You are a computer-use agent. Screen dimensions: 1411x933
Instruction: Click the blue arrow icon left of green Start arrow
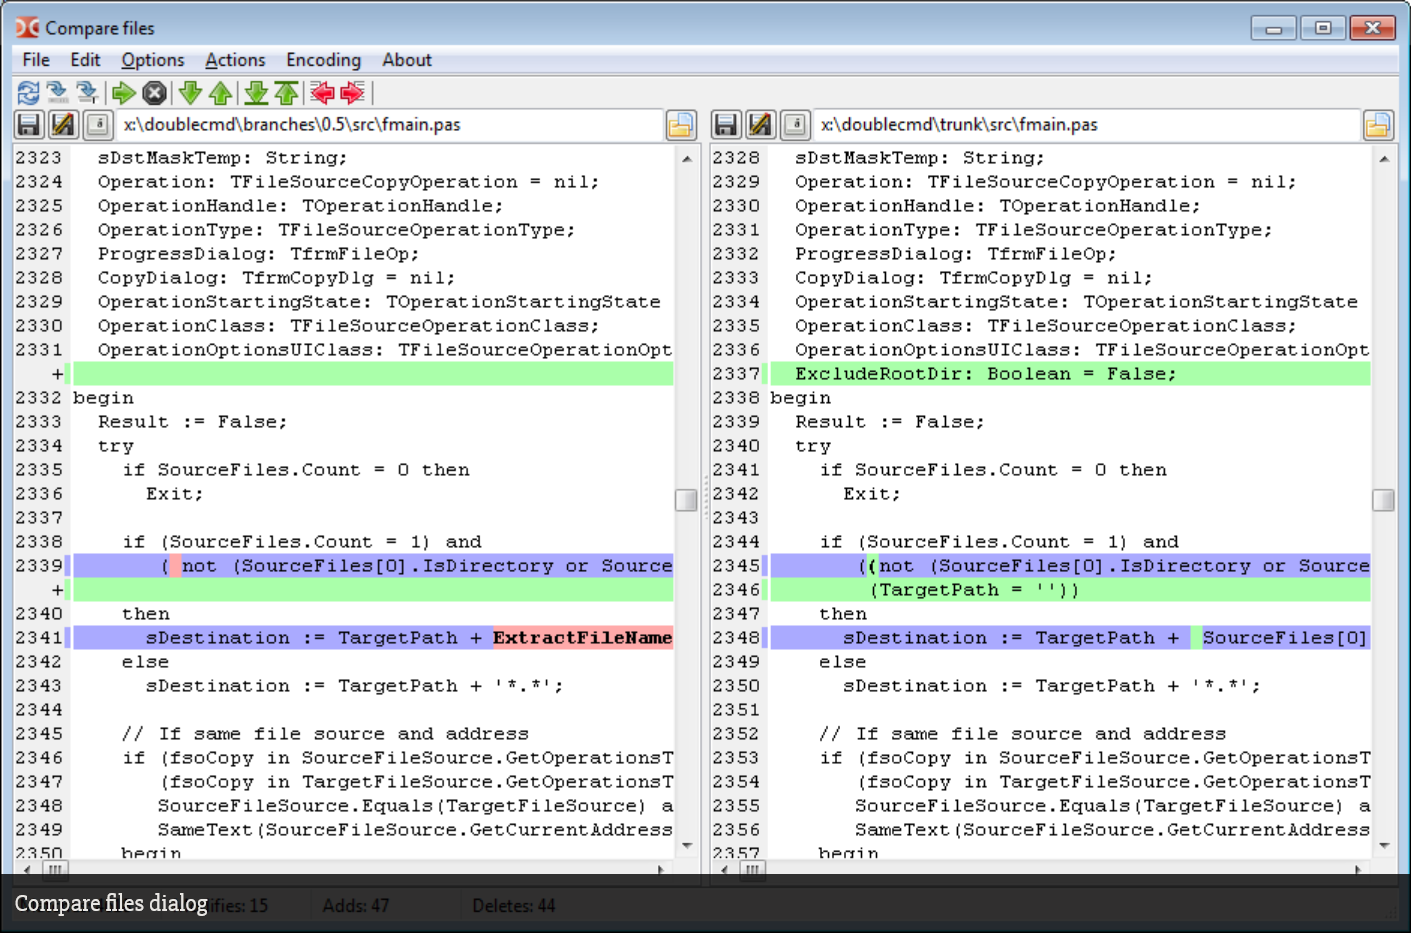click(88, 93)
